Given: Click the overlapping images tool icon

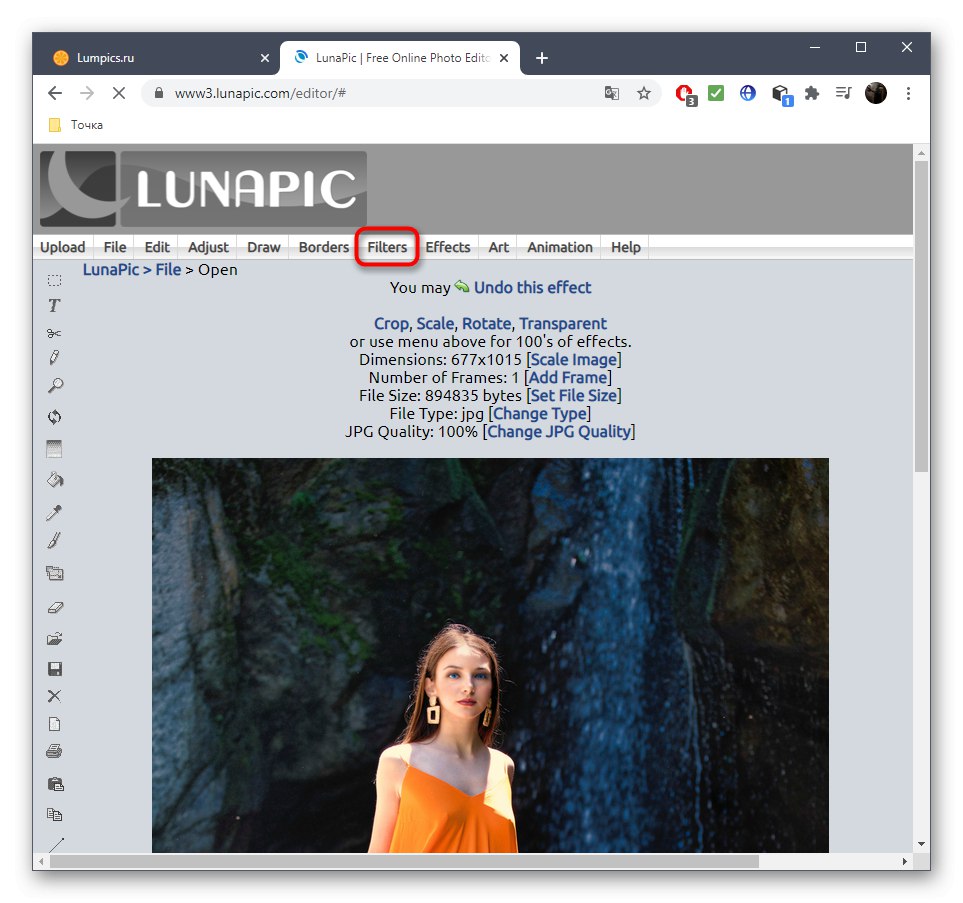Looking at the screenshot, I should pos(55,573).
